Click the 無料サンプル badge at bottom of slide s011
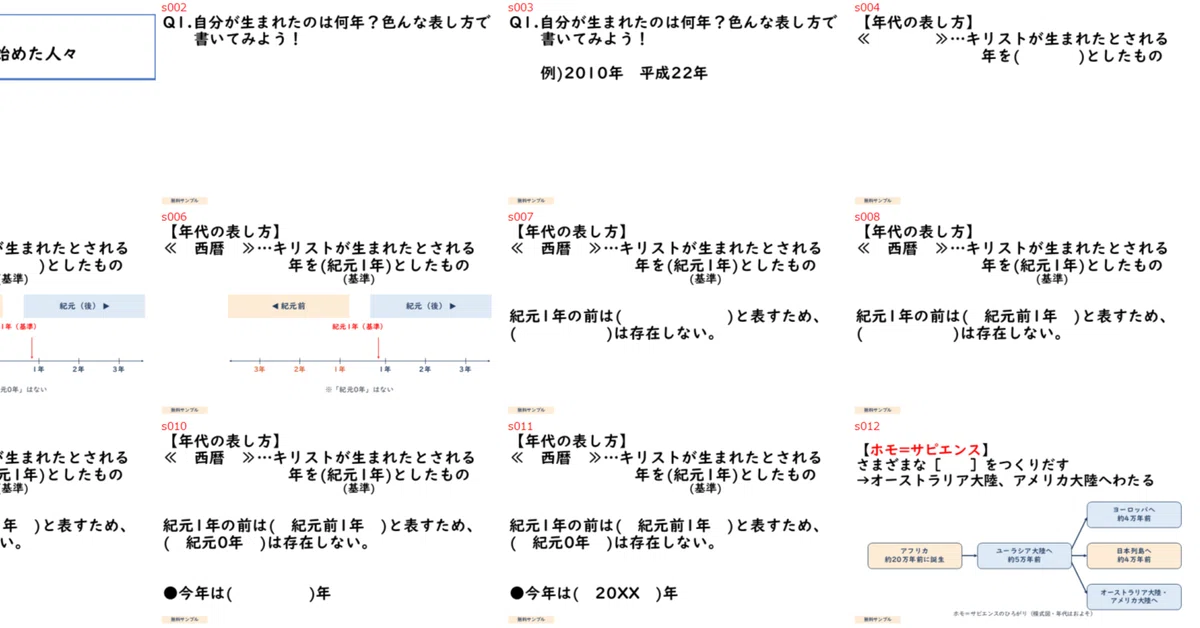 pyautogui.click(x=529, y=619)
